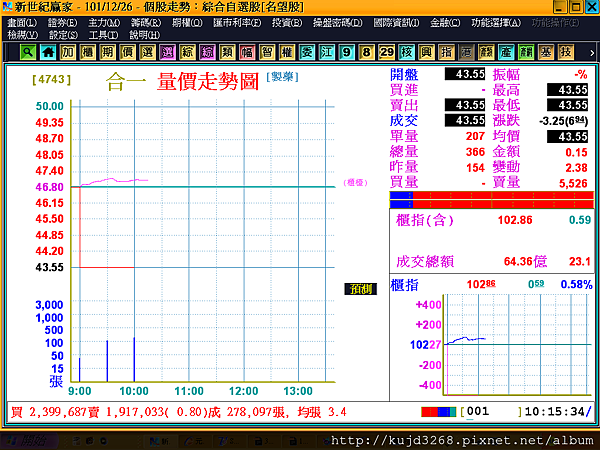Open the 指 index toolbar icon
600x450 pixels.
pos(446,52)
